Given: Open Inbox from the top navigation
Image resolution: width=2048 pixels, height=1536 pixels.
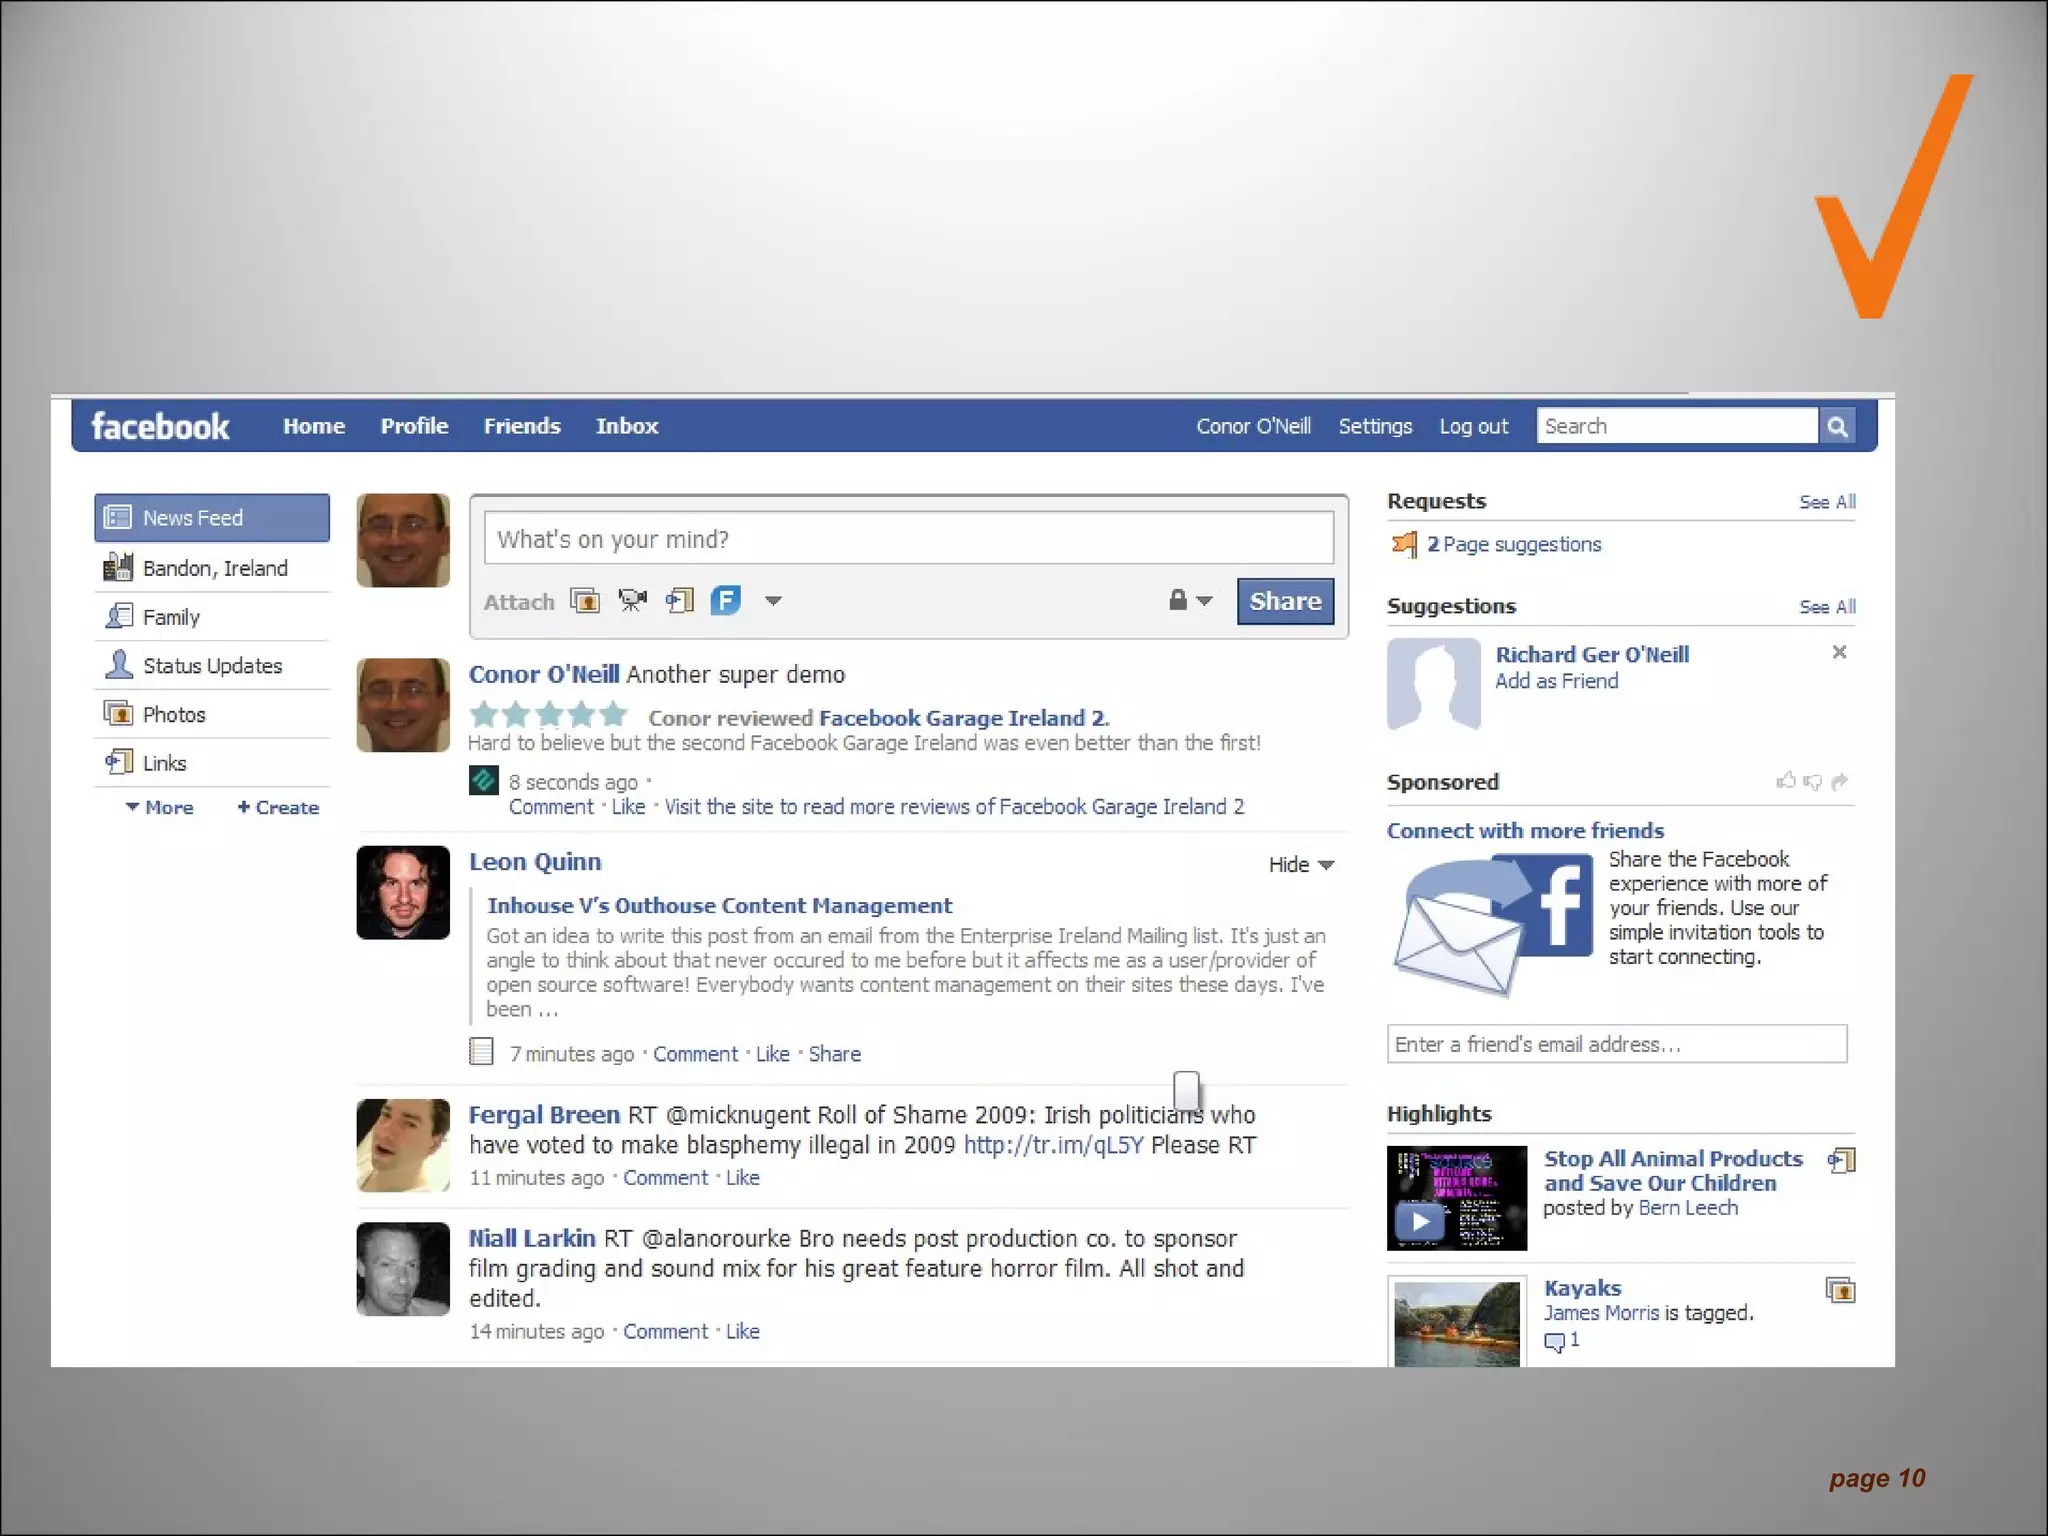Looking at the screenshot, I should pyautogui.click(x=627, y=427).
